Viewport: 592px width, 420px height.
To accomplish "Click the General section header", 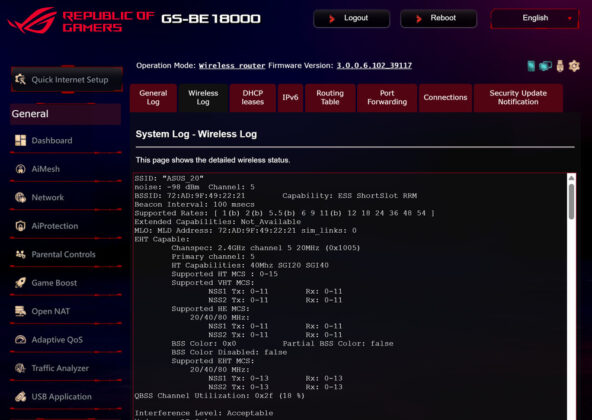I will tap(66, 114).
